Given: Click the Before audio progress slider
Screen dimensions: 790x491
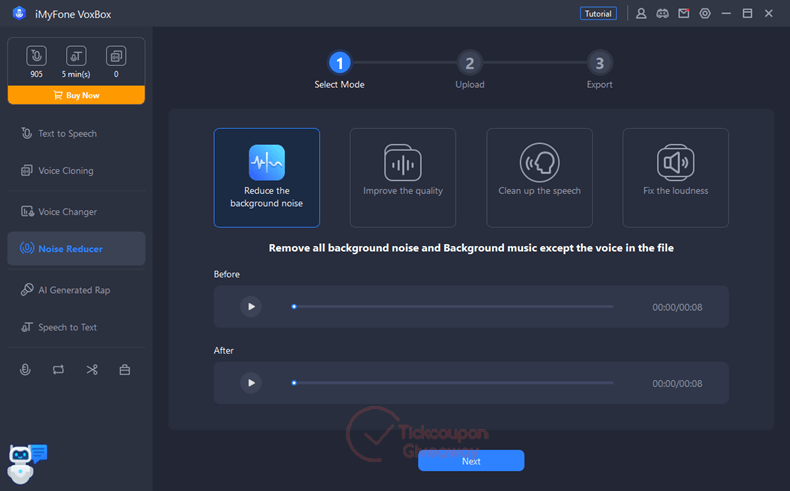Looking at the screenshot, I should (x=453, y=307).
